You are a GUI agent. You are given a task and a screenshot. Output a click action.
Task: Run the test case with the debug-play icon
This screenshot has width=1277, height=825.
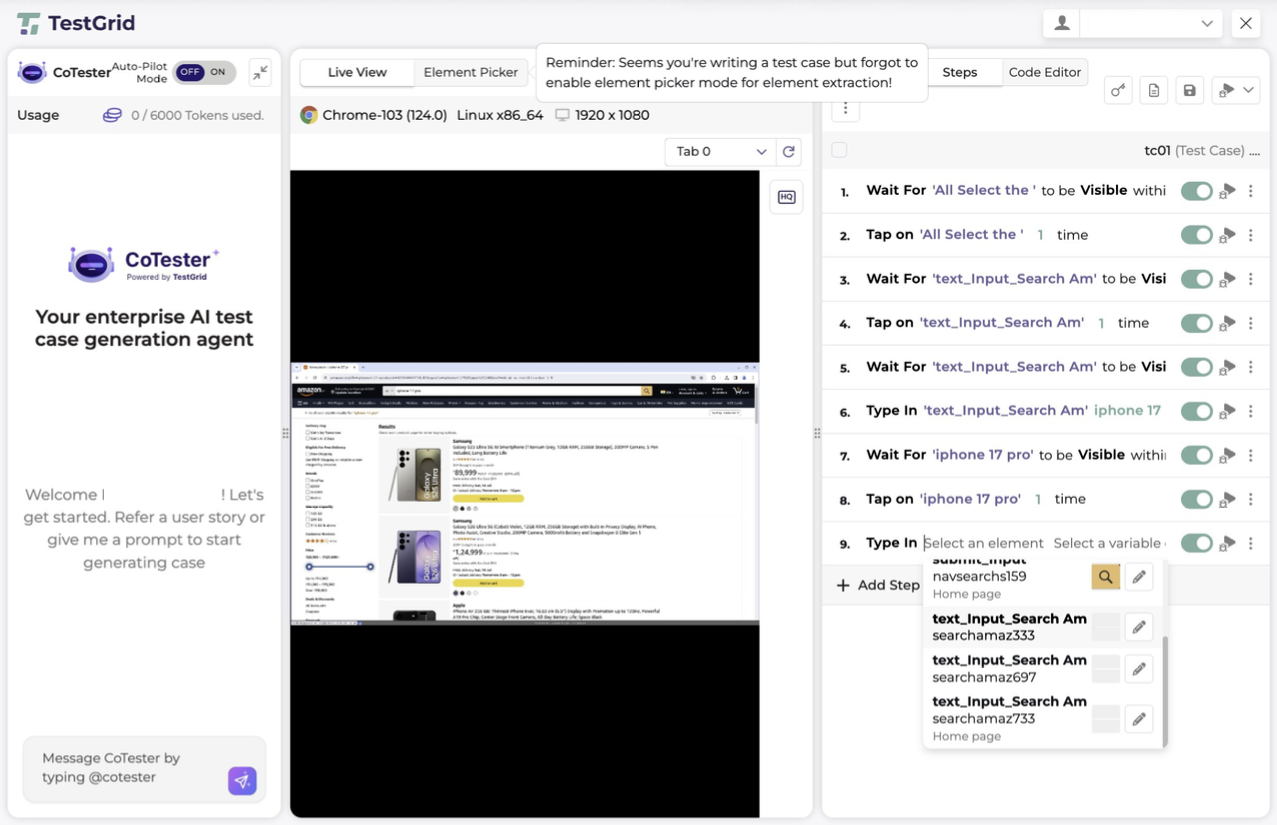[x=1226, y=91]
